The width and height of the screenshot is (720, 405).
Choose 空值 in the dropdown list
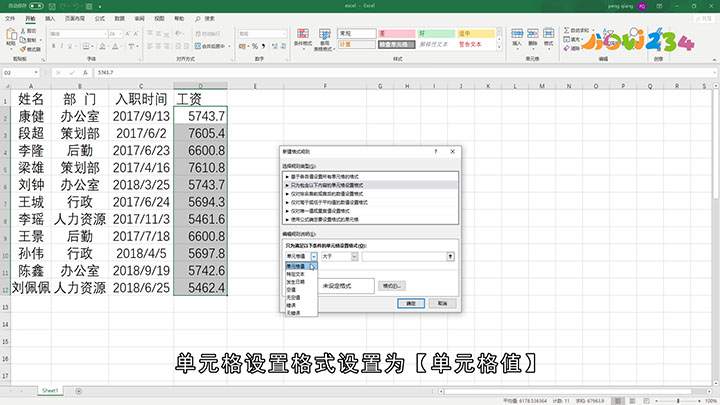point(301,290)
